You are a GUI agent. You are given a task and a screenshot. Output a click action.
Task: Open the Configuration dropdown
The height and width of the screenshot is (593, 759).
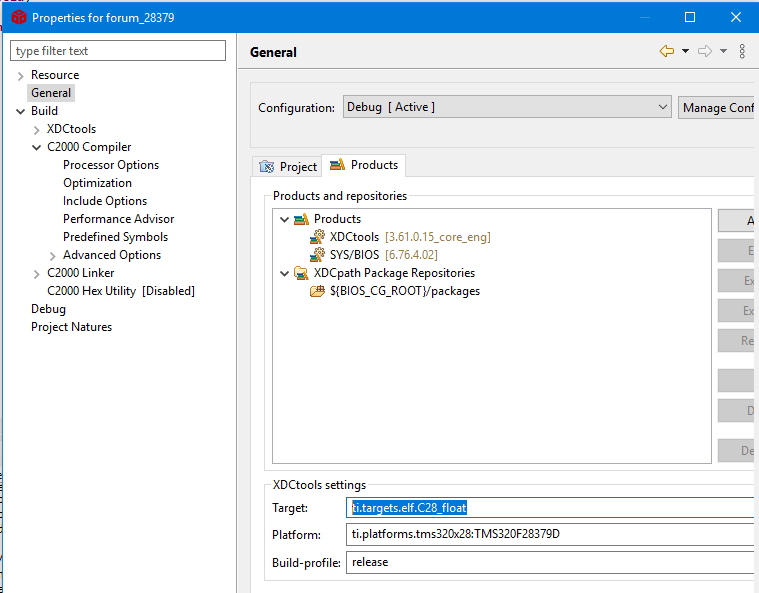pos(506,107)
